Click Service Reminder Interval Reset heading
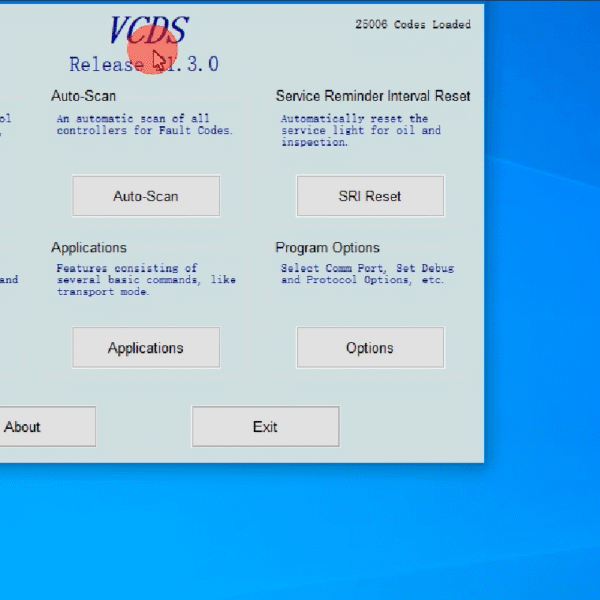The width and height of the screenshot is (600, 600). pyautogui.click(x=373, y=96)
